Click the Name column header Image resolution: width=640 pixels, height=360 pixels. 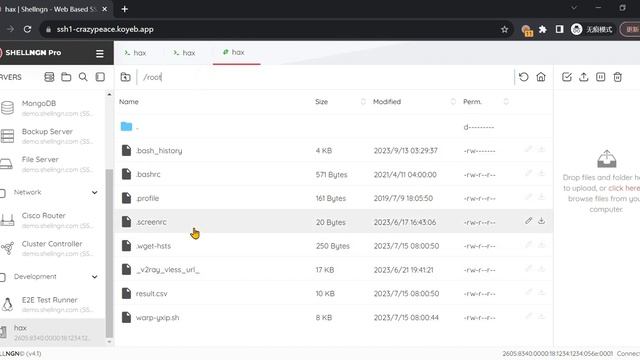click(x=129, y=102)
